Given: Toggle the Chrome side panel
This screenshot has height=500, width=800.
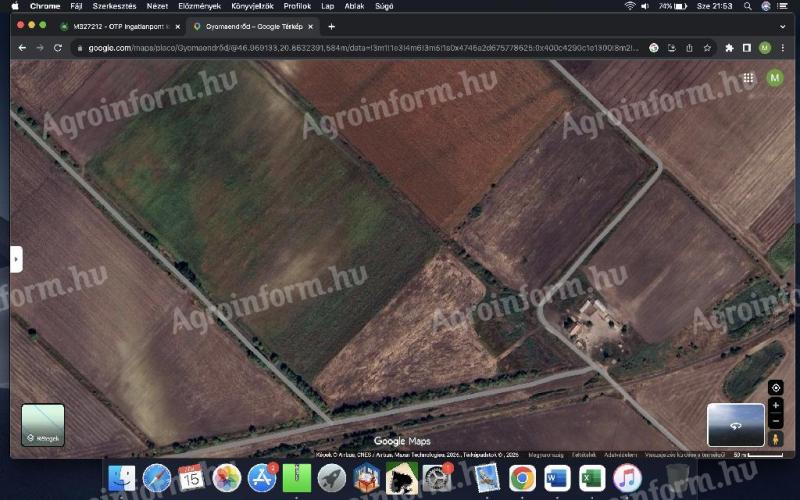Looking at the screenshot, I should (x=747, y=47).
